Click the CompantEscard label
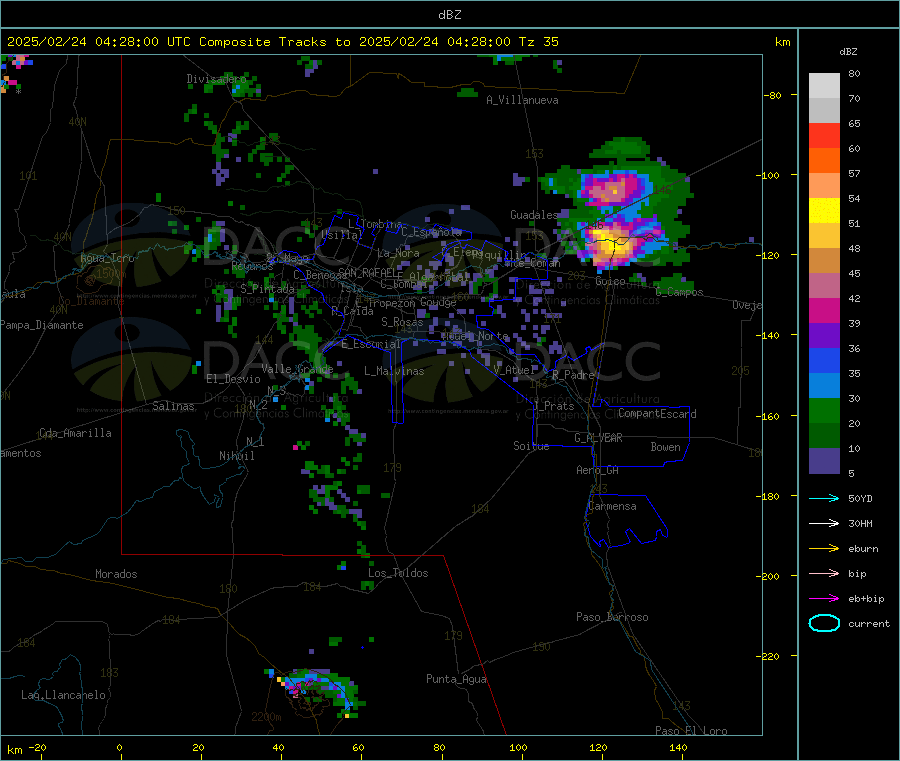 [657, 413]
